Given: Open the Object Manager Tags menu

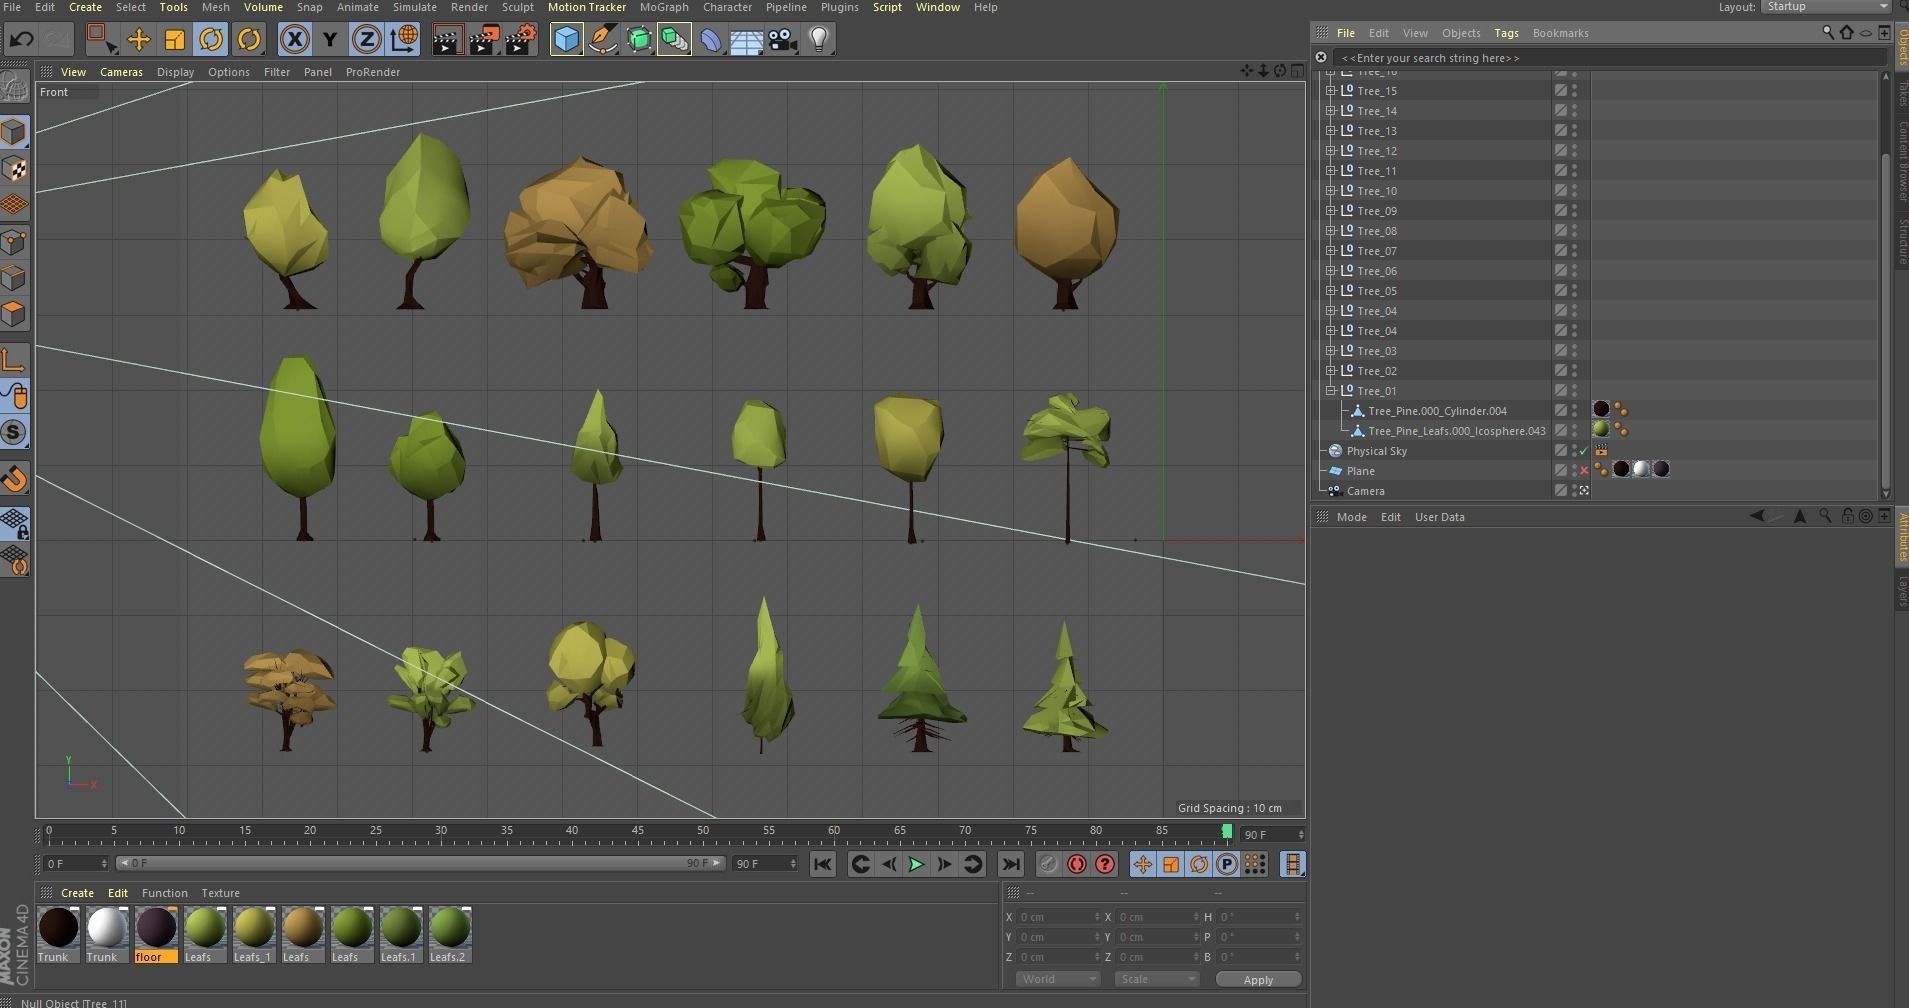Looking at the screenshot, I should tap(1506, 33).
